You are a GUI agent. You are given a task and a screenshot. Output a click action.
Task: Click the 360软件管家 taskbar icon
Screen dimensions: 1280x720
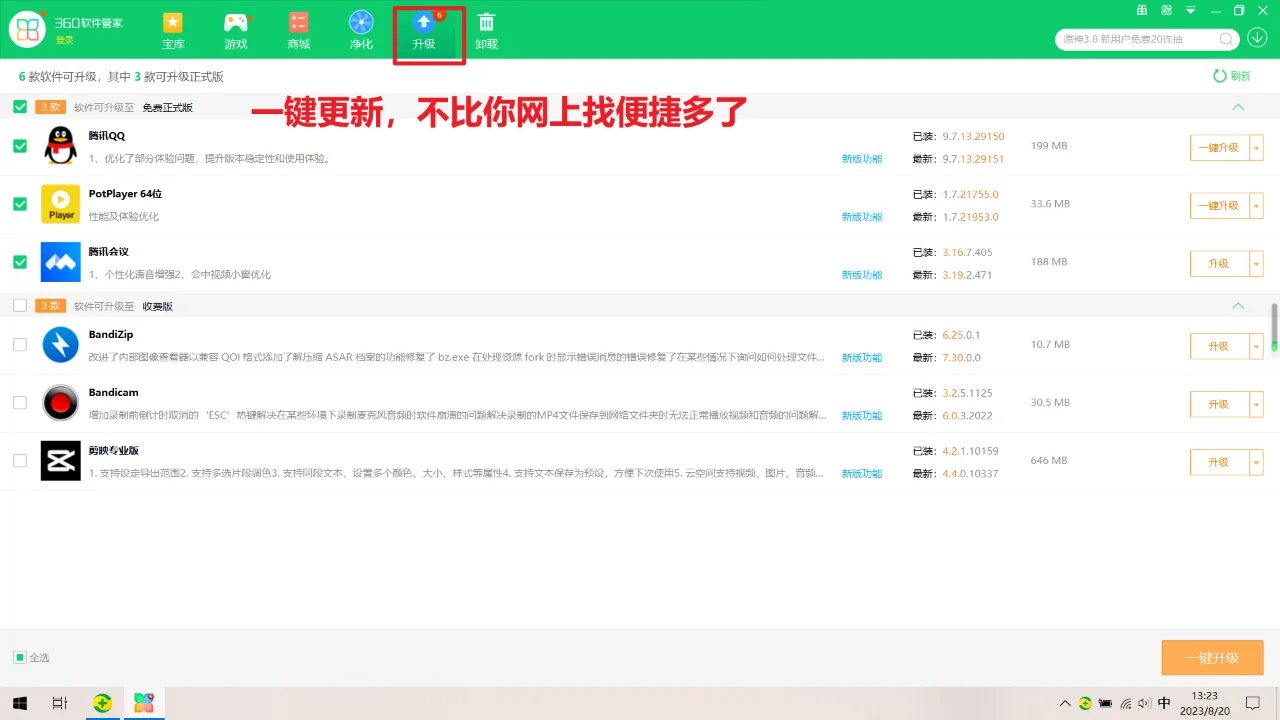pos(144,703)
